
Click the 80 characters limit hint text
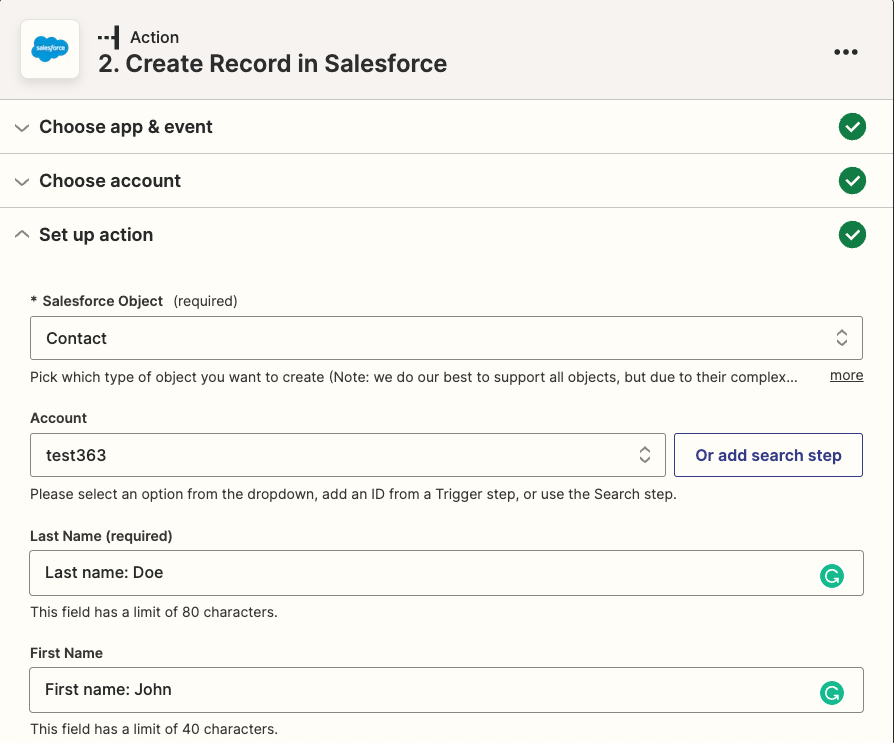coord(154,612)
